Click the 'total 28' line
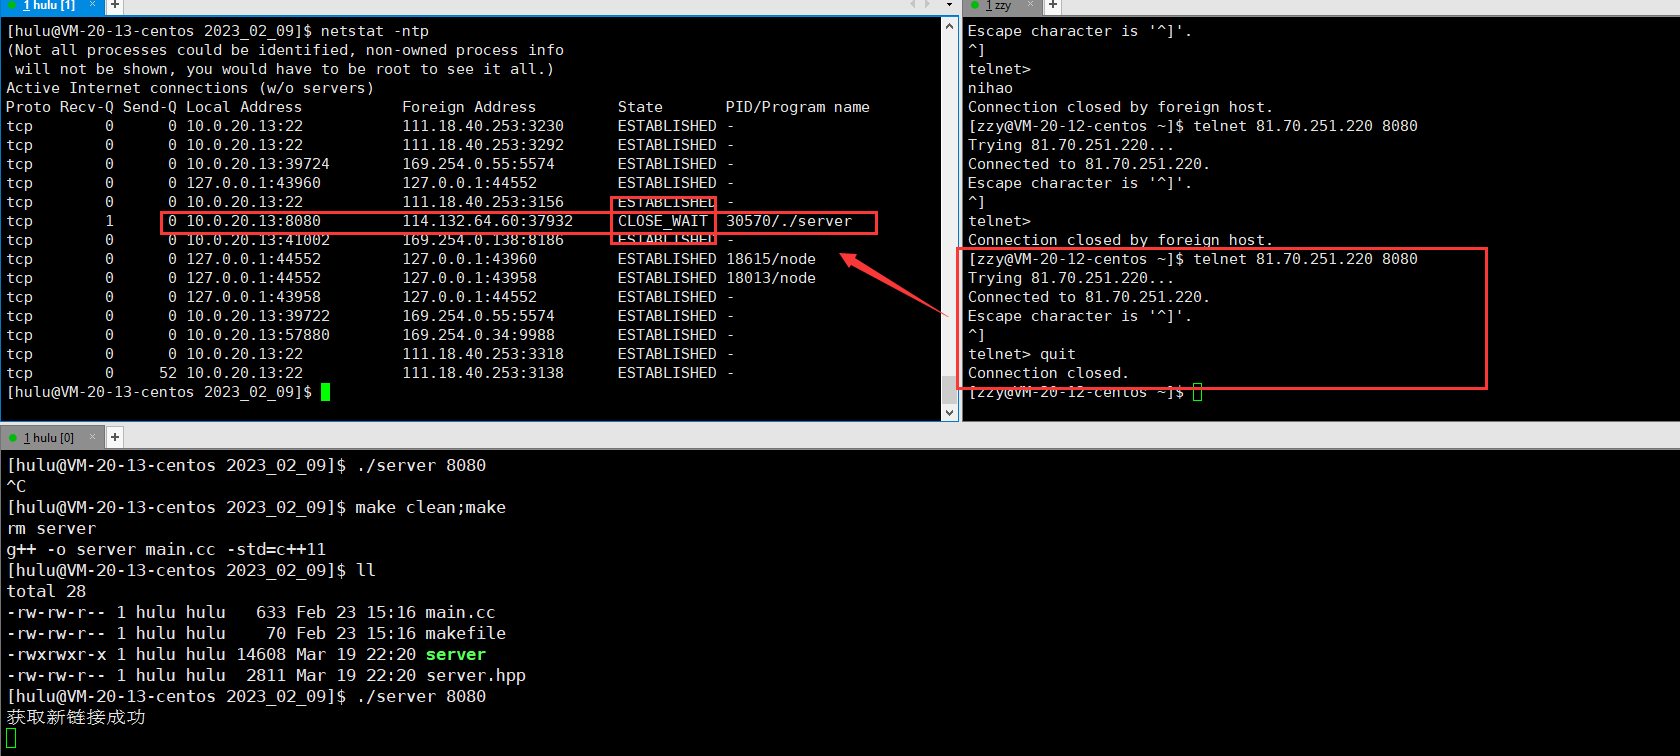This screenshot has width=1680, height=756. pyautogui.click(x=46, y=592)
